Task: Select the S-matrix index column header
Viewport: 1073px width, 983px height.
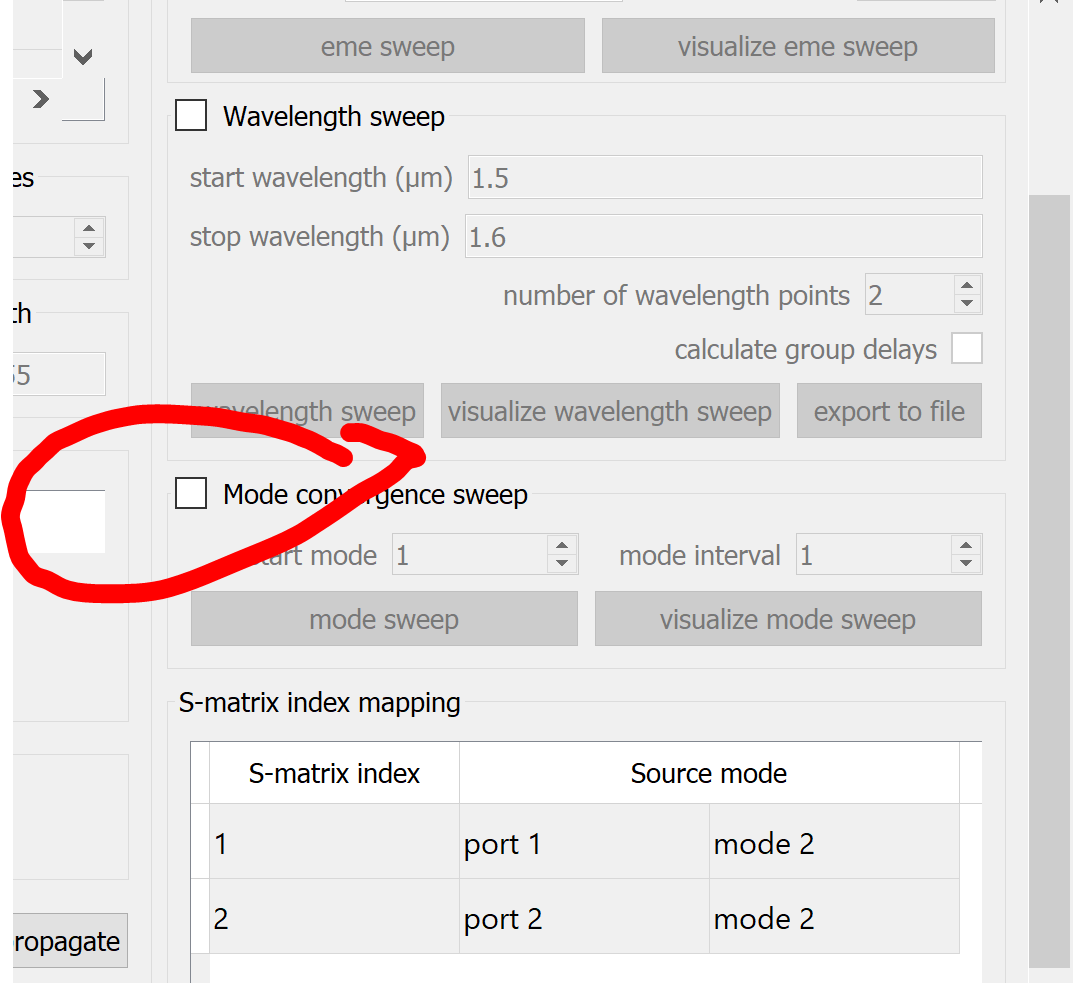Action: coord(334,773)
